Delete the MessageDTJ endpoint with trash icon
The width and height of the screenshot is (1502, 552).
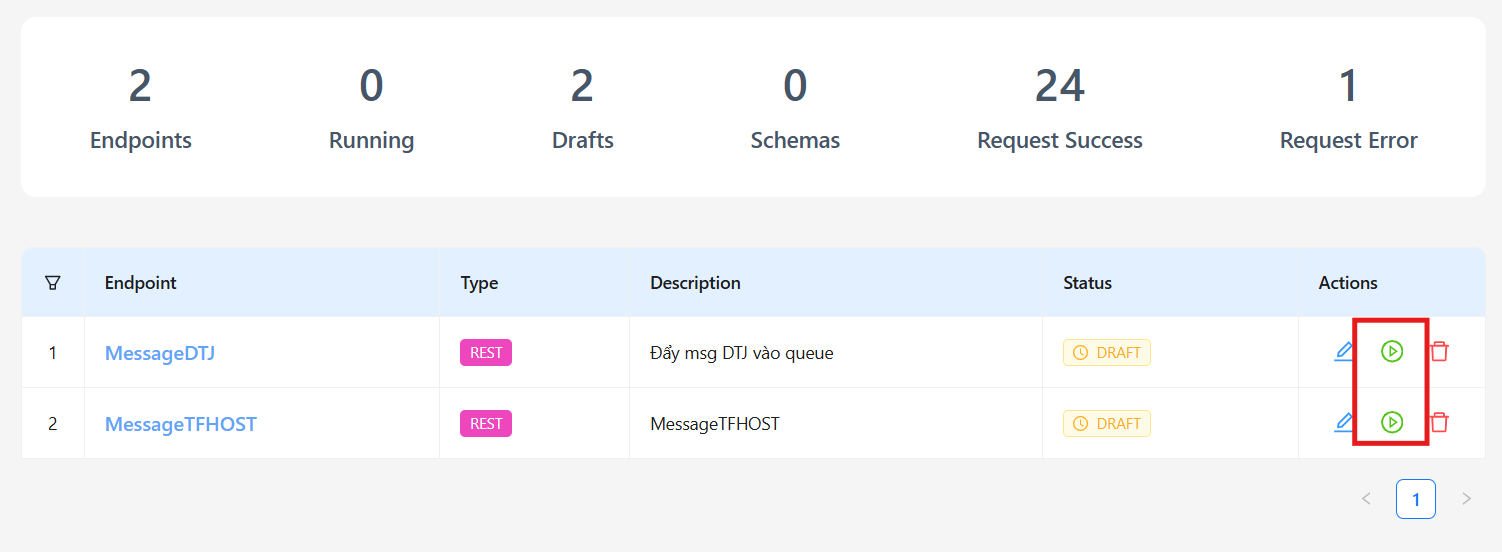(x=1439, y=352)
